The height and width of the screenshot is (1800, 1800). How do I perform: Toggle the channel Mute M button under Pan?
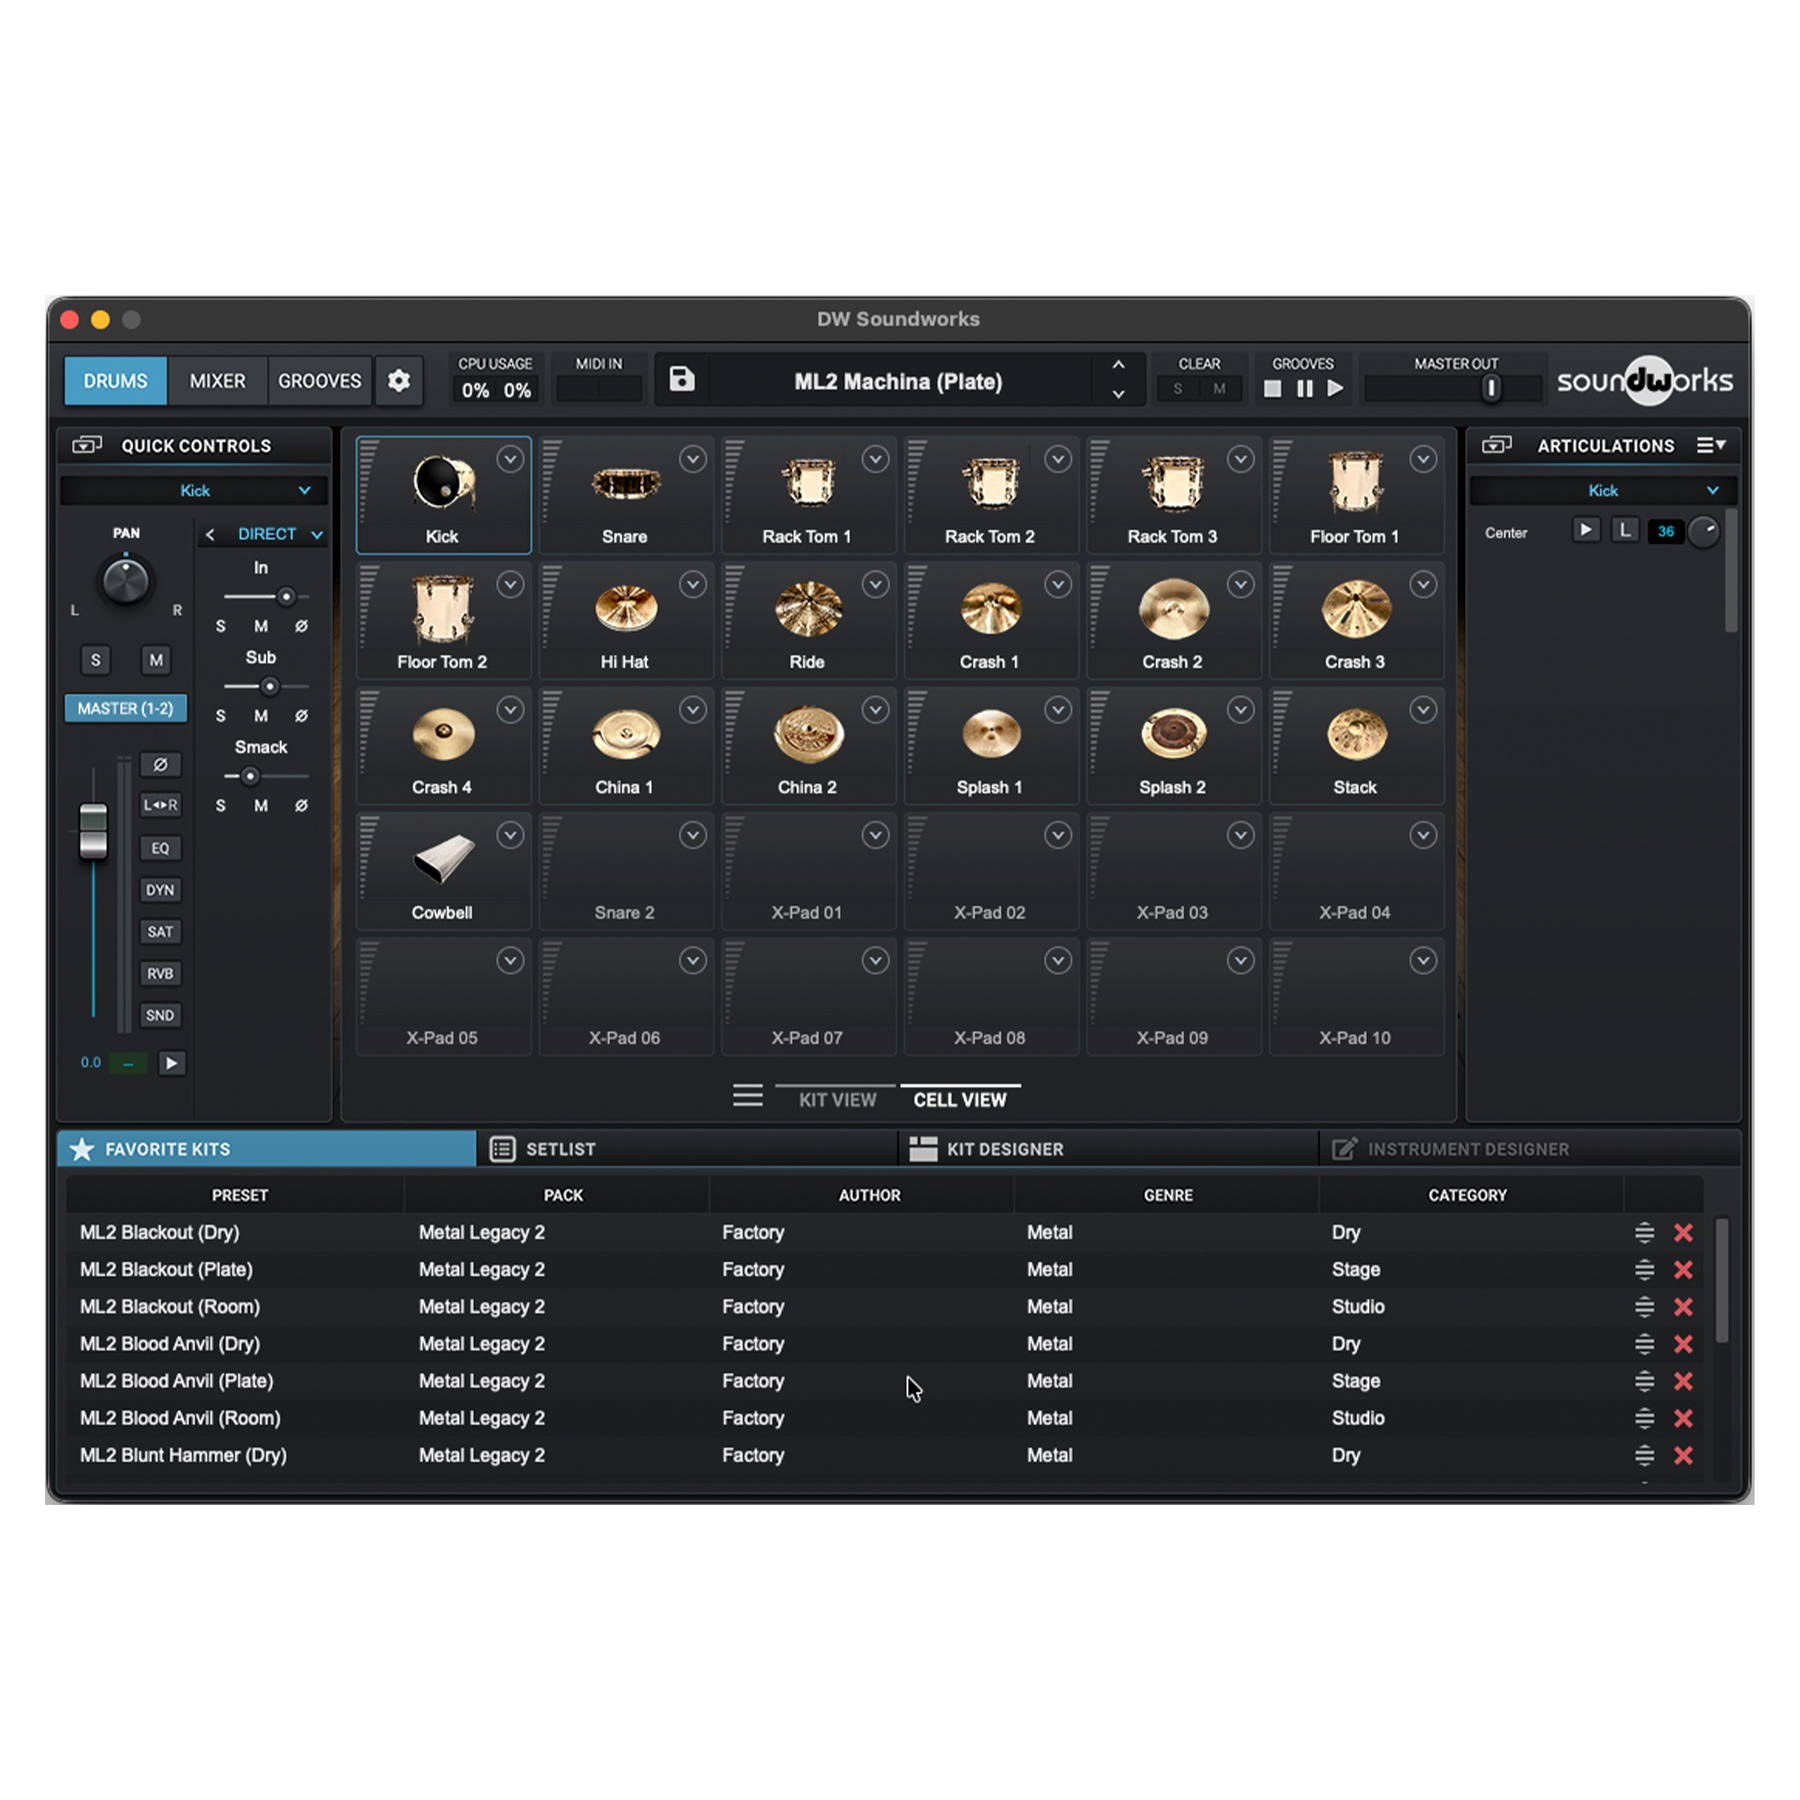click(156, 660)
